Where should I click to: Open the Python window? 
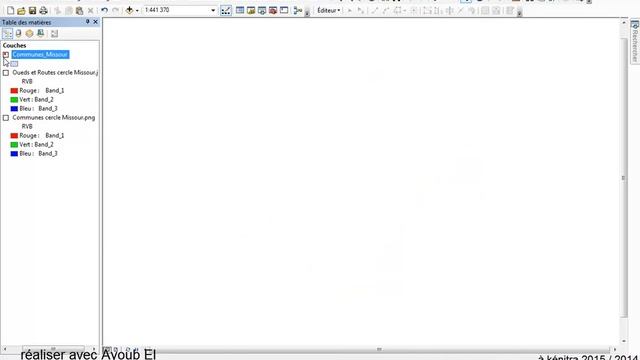coord(284,10)
